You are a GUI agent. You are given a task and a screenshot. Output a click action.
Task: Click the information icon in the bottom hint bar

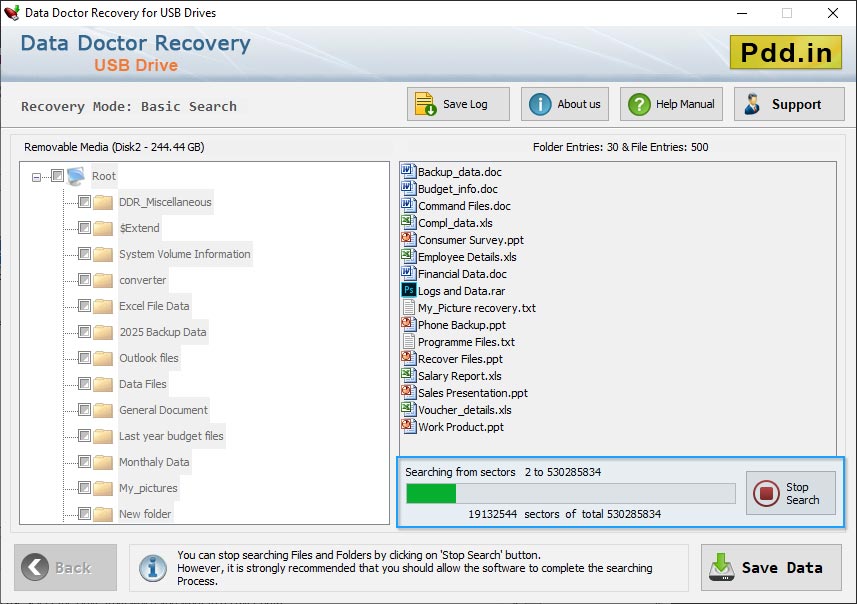point(153,568)
